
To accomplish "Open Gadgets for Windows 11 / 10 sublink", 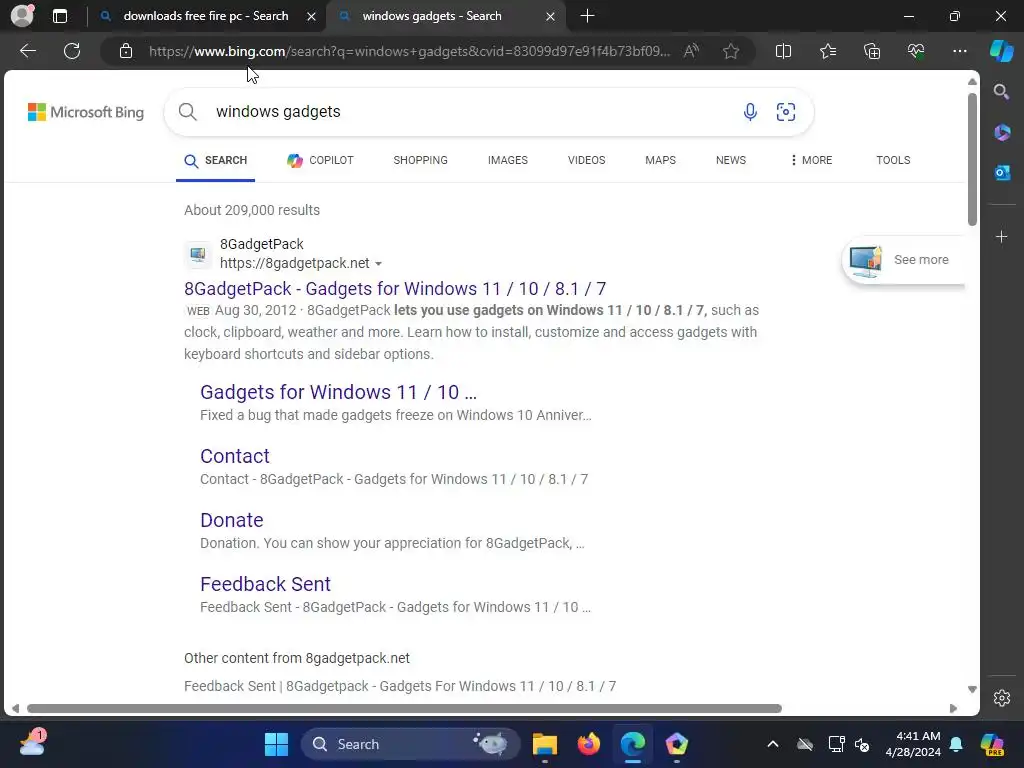I will pyautogui.click(x=338, y=392).
